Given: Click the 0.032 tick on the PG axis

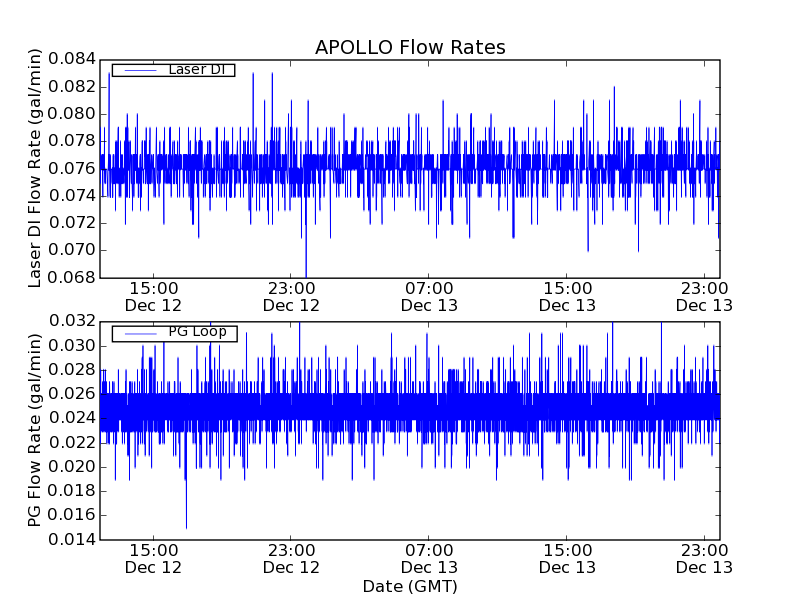Looking at the screenshot, I should 72,321.
